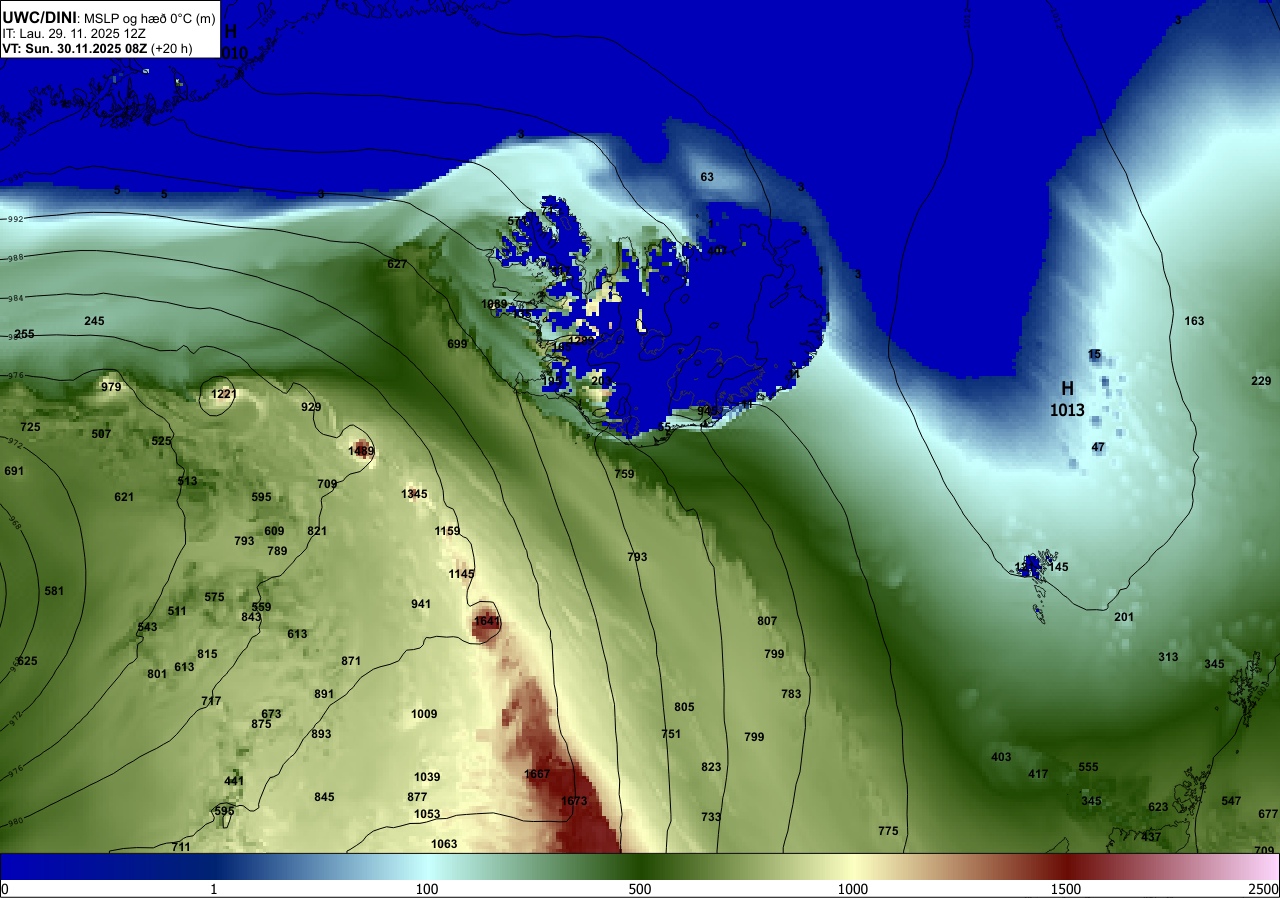1280x898 pixels.
Task: Click the H 1013 high pressure label
Action: pos(1067,399)
